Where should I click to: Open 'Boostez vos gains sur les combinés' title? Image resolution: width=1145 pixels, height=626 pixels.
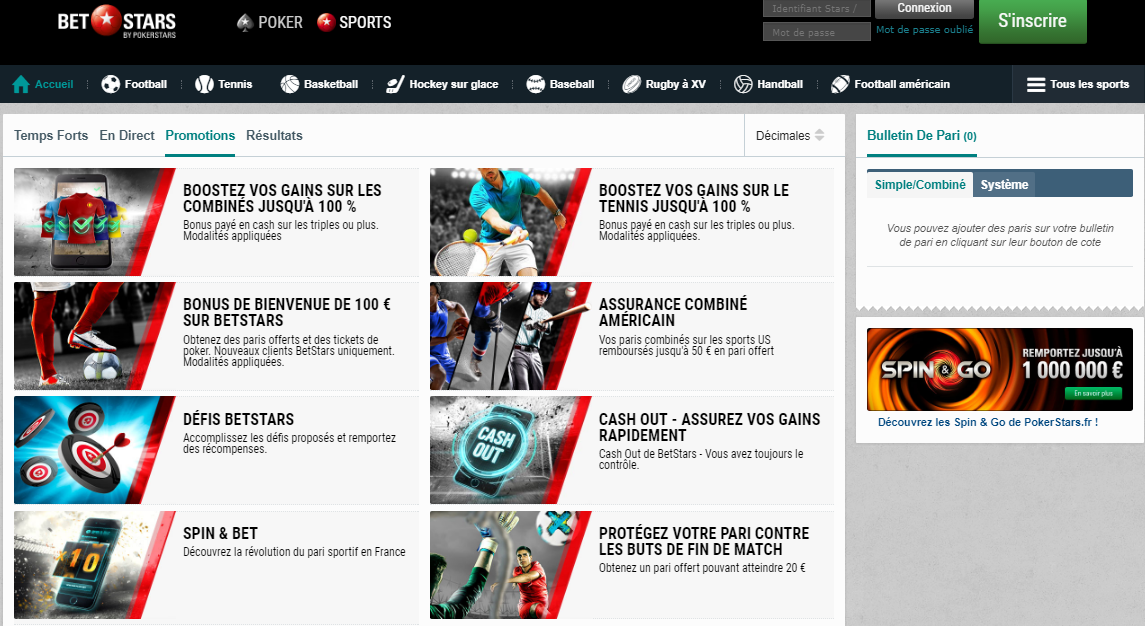click(282, 198)
